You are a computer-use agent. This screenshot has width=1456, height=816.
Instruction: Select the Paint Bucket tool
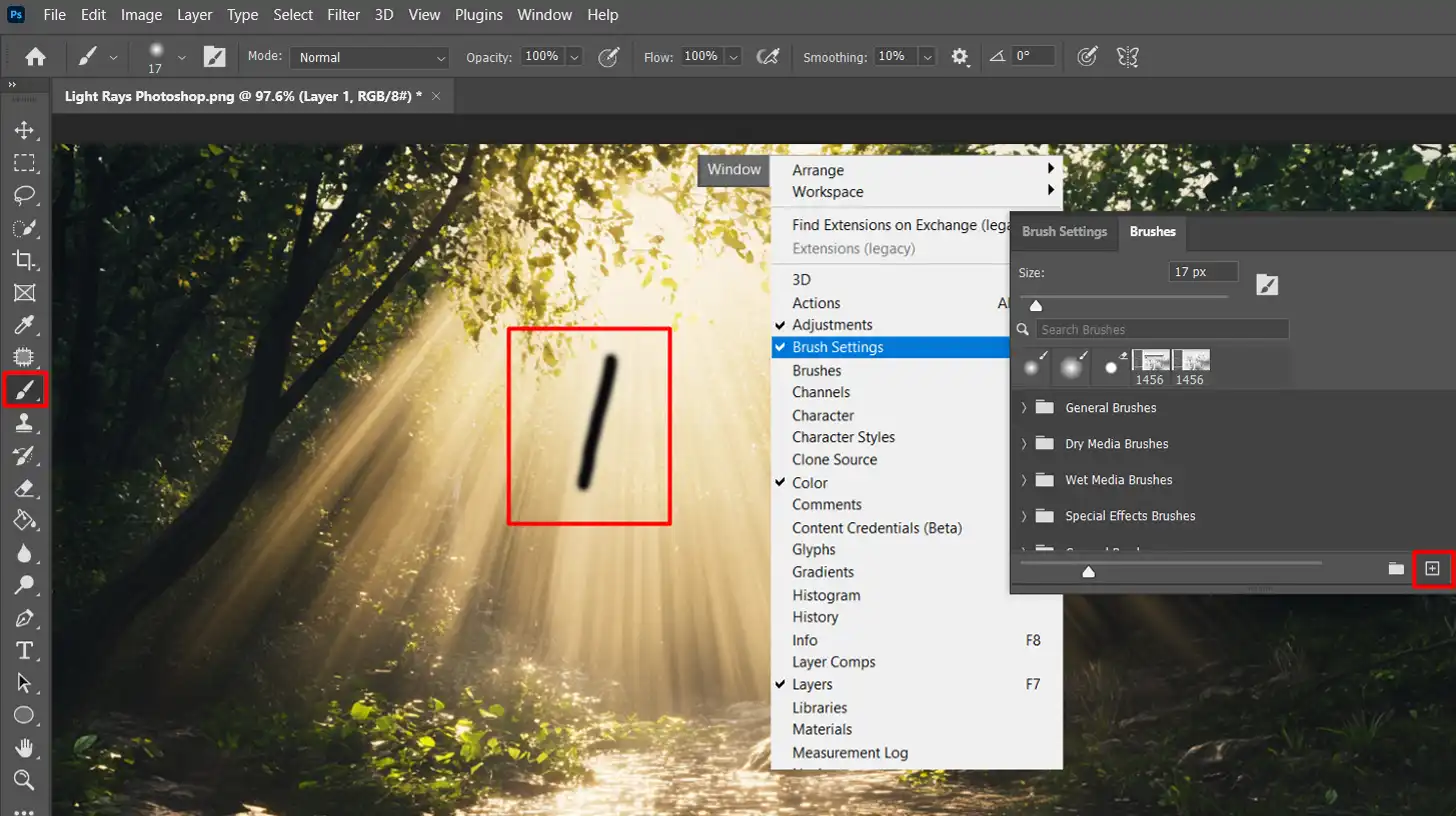[x=24, y=521]
